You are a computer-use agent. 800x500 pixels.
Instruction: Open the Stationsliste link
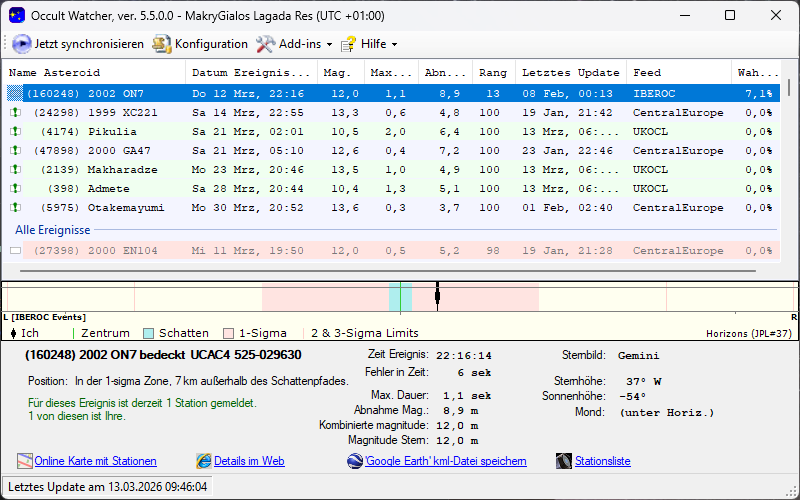click(603, 461)
